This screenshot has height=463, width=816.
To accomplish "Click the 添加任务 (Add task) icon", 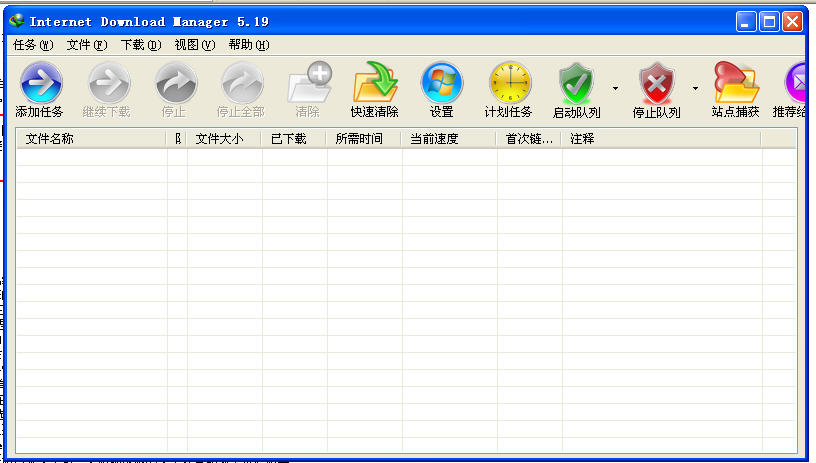I will (40, 83).
